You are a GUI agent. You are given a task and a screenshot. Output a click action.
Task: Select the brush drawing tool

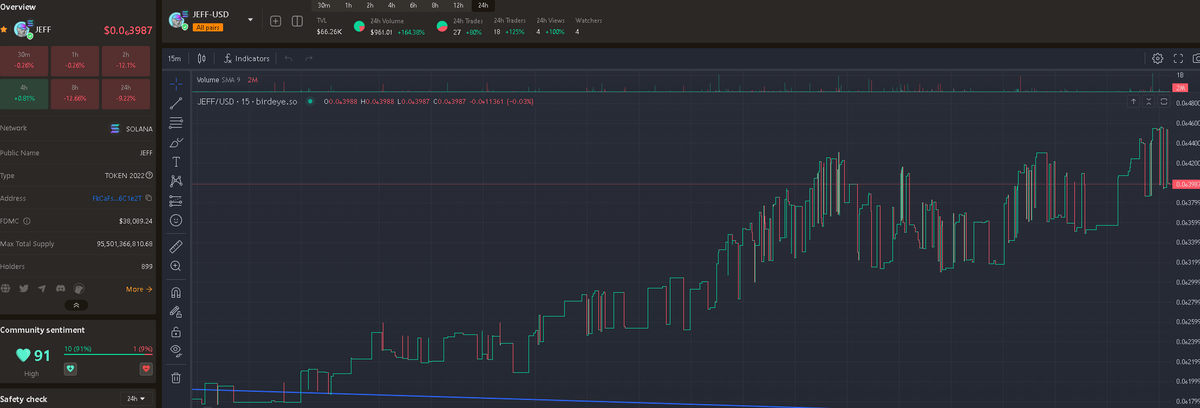[x=176, y=142]
